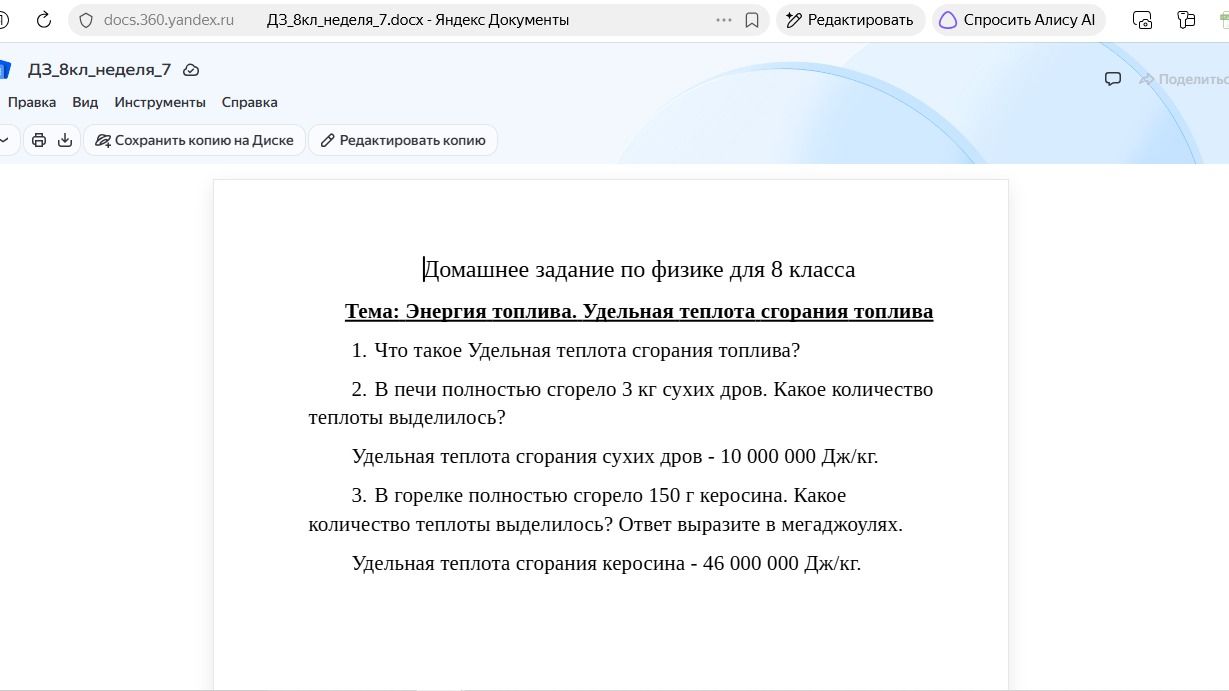The width and height of the screenshot is (1229, 691).
Task: Click the address bar docs.360.yandex.ru
Action: point(169,20)
